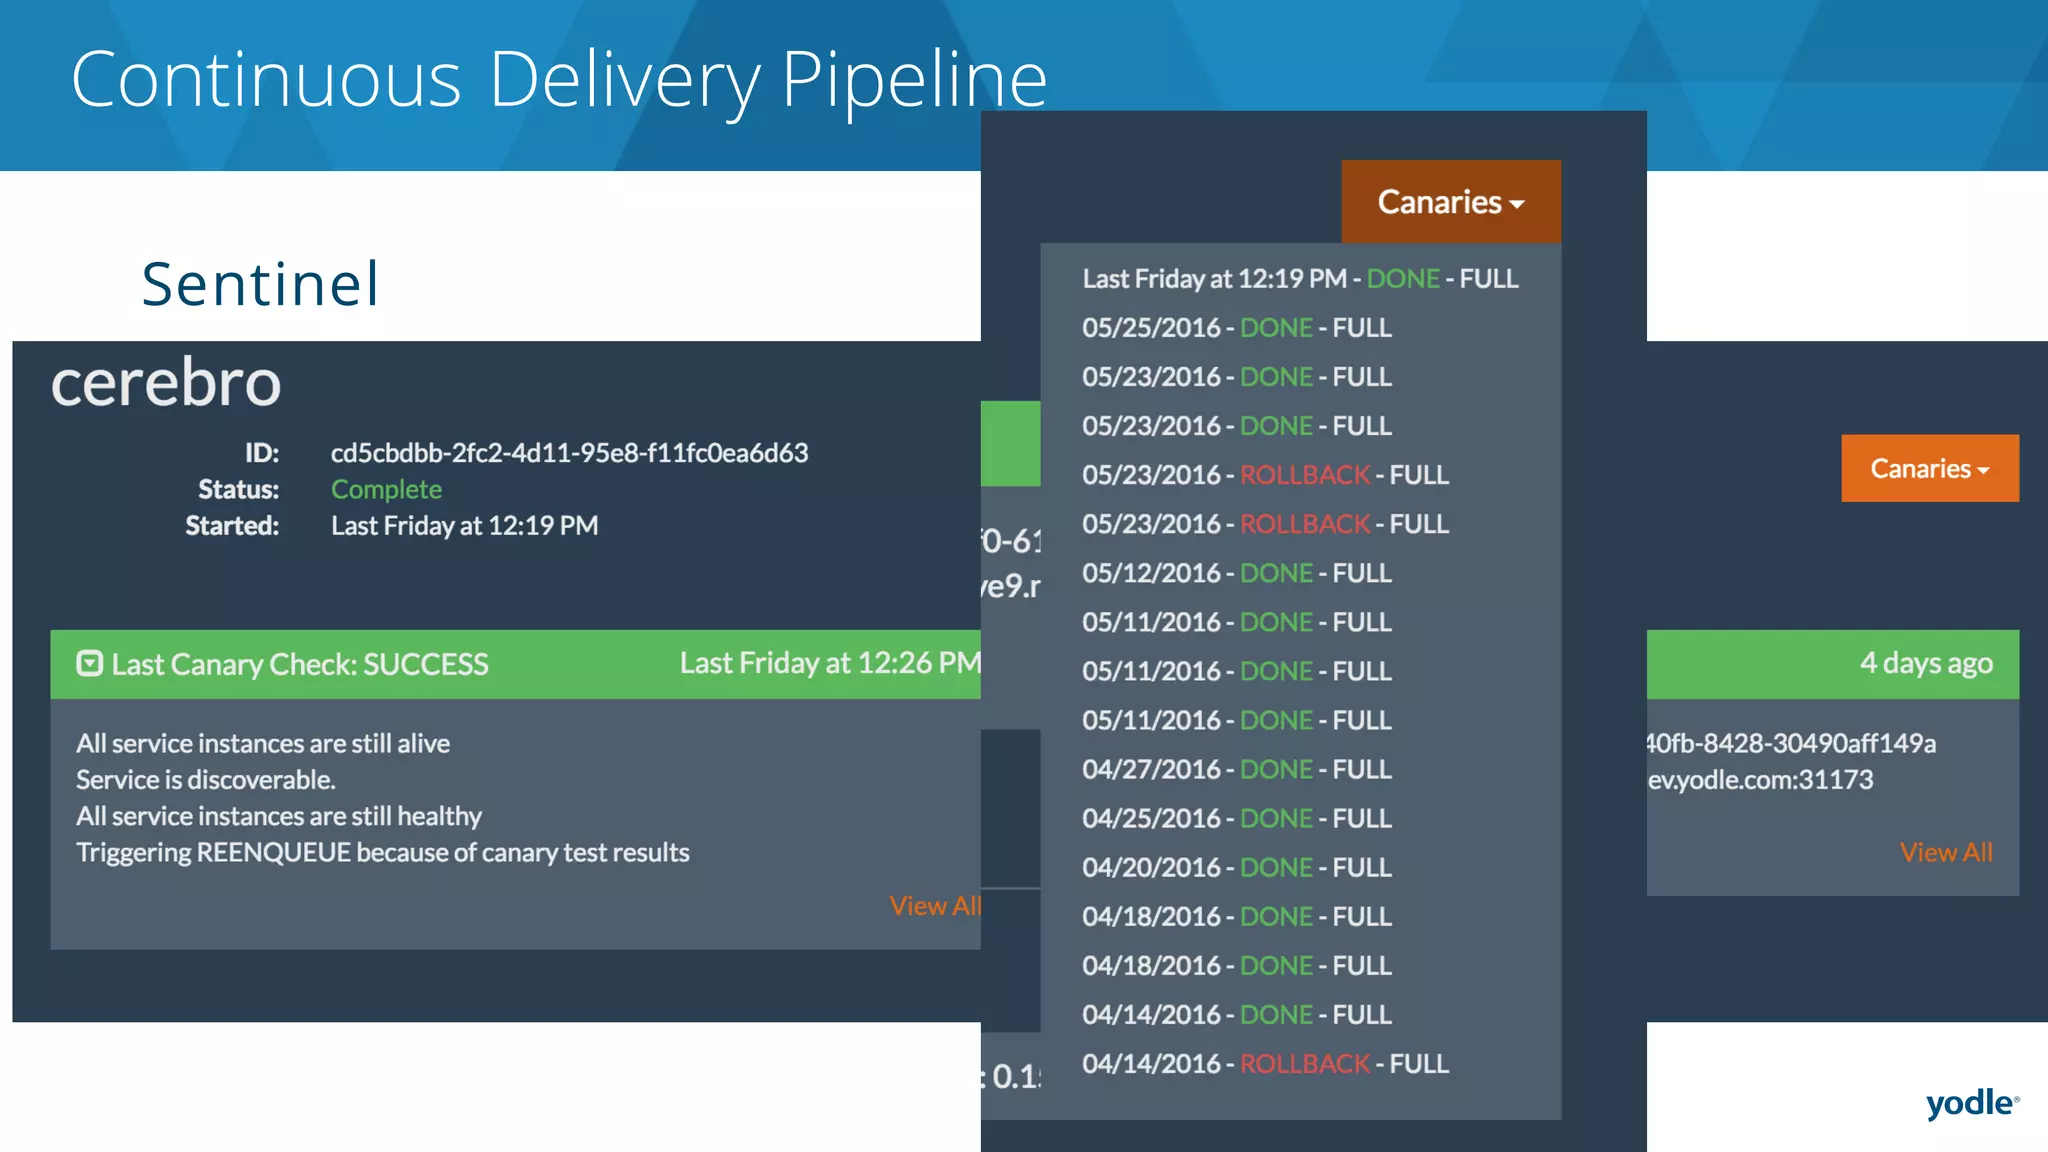This screenshot has width=2048, height=1152.
Task: Select canary entry 04/25/2016 DONE FULL
Action: click(x=1236, y=818)
